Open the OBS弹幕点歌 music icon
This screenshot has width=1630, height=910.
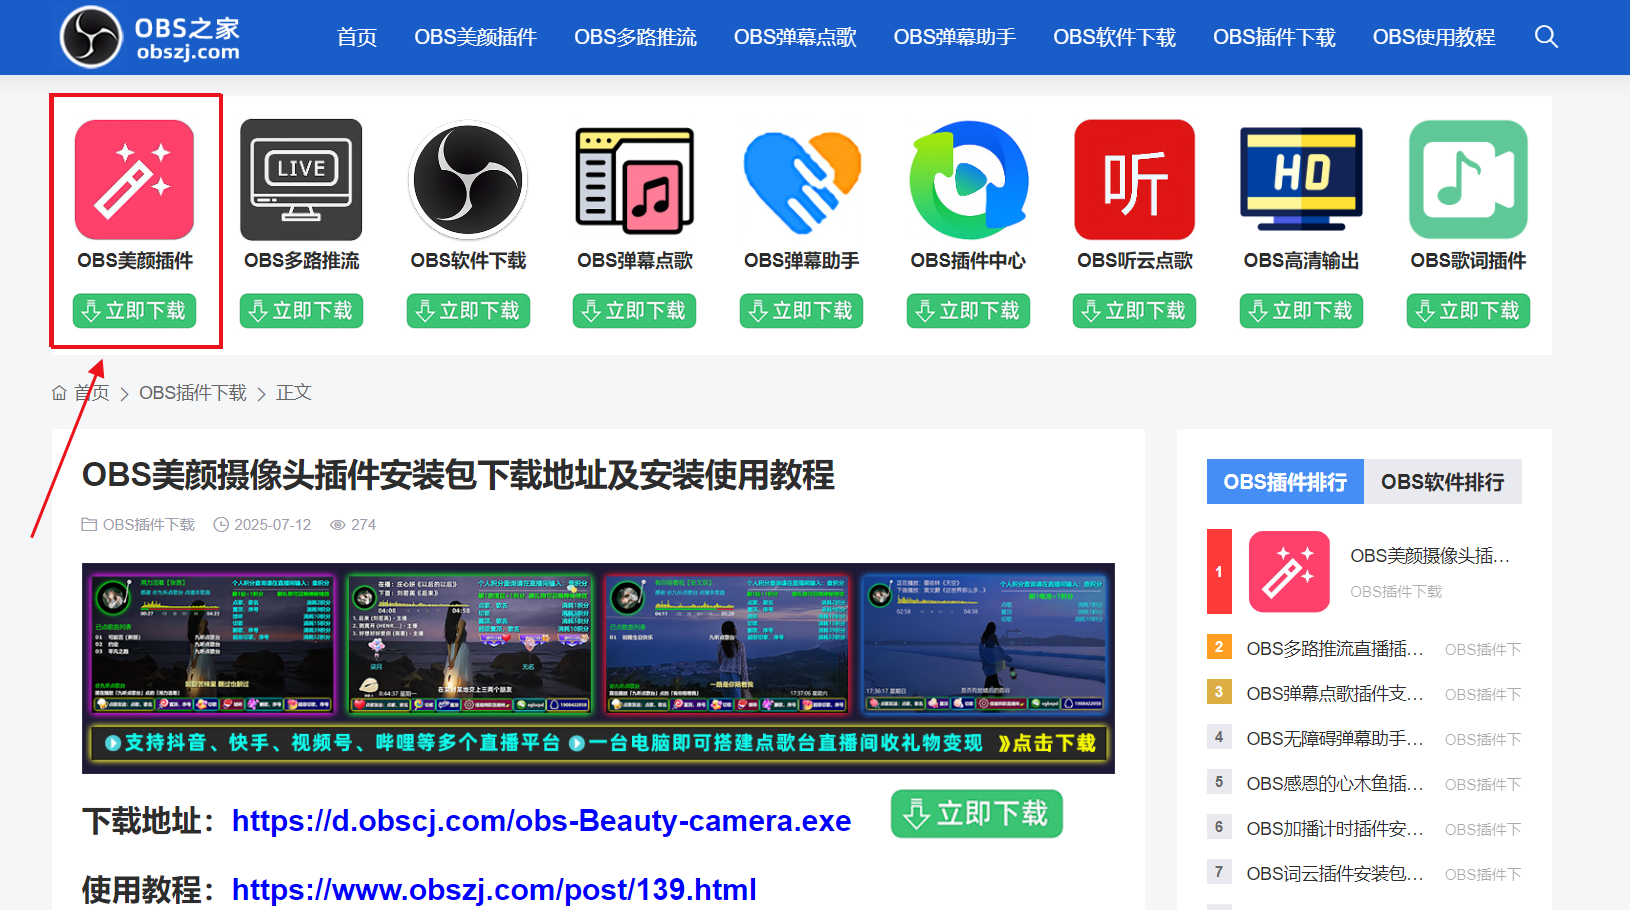tap(635, 180)
